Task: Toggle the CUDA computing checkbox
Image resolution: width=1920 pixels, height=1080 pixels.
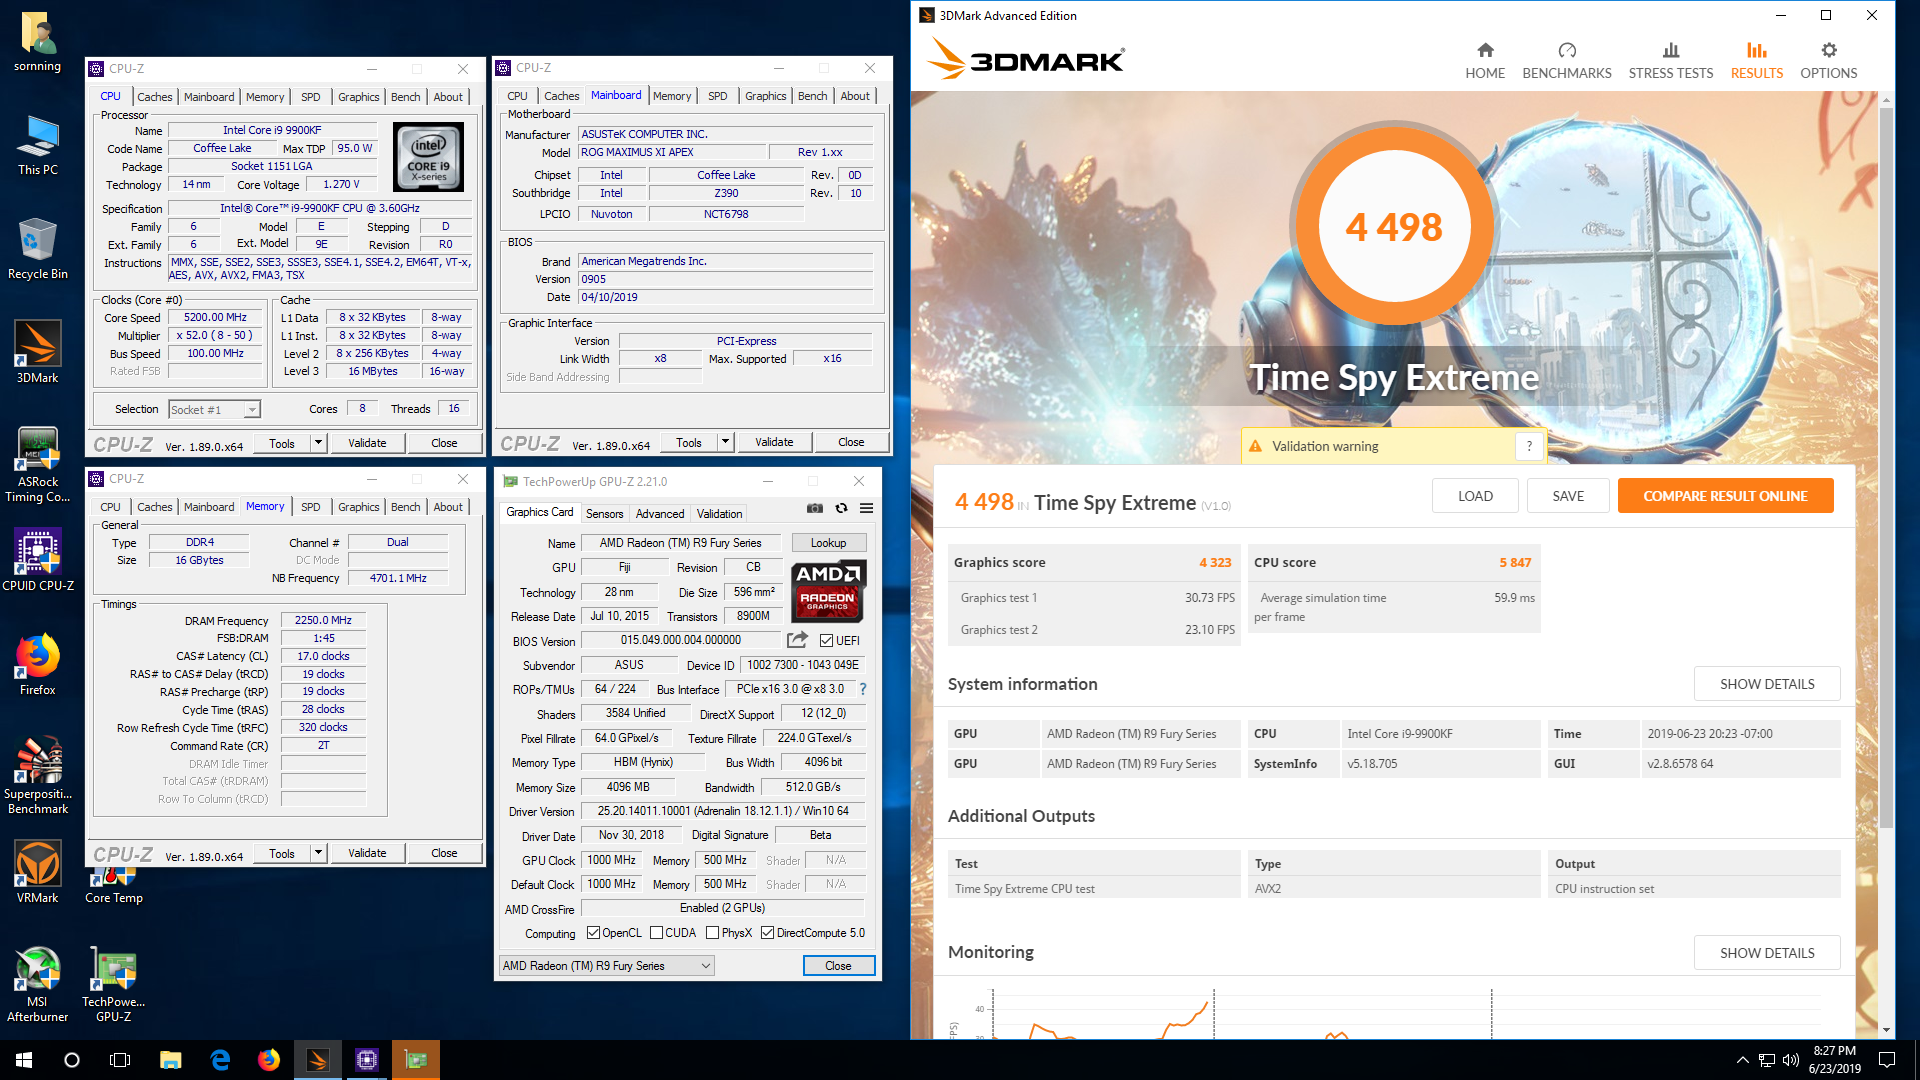Action: [x=656, y=933]
